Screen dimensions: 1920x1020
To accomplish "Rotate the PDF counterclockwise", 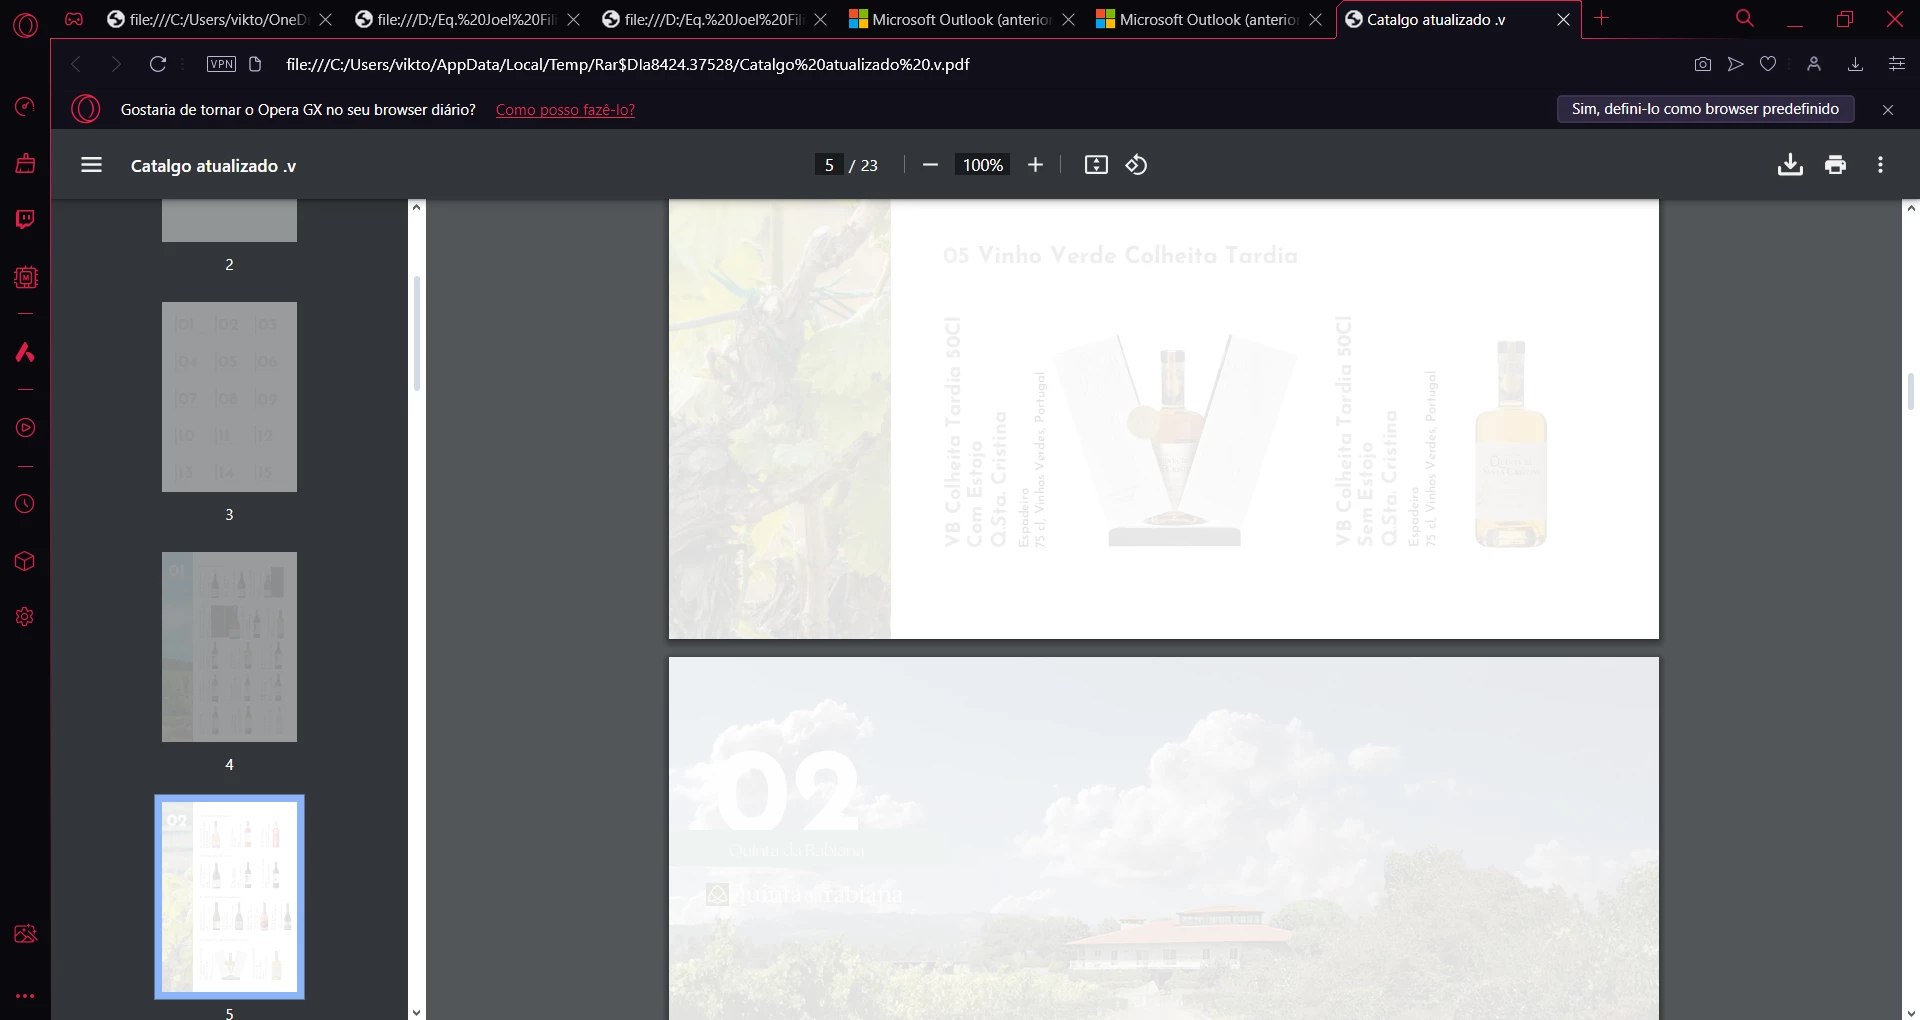I will [1137, 165].
